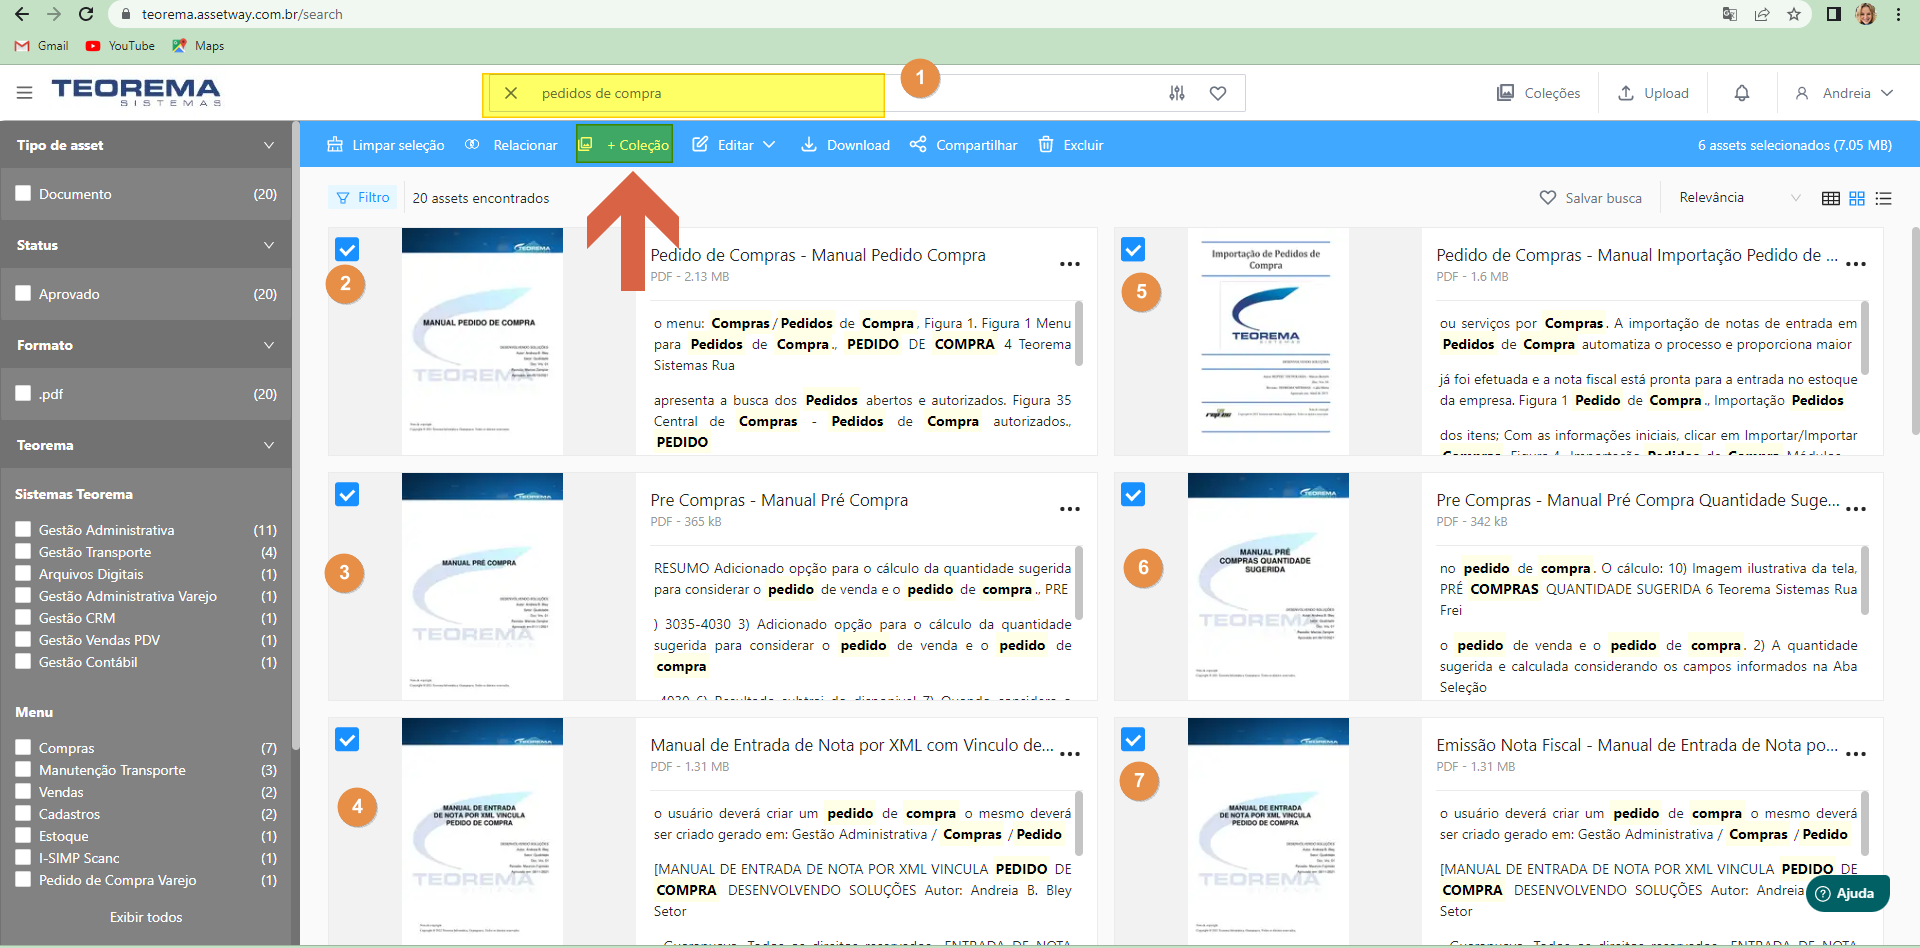The image size is (1920, 948).
Task: Click Limpar seleção in the toolbar
Action: click(x=386, y=145)
